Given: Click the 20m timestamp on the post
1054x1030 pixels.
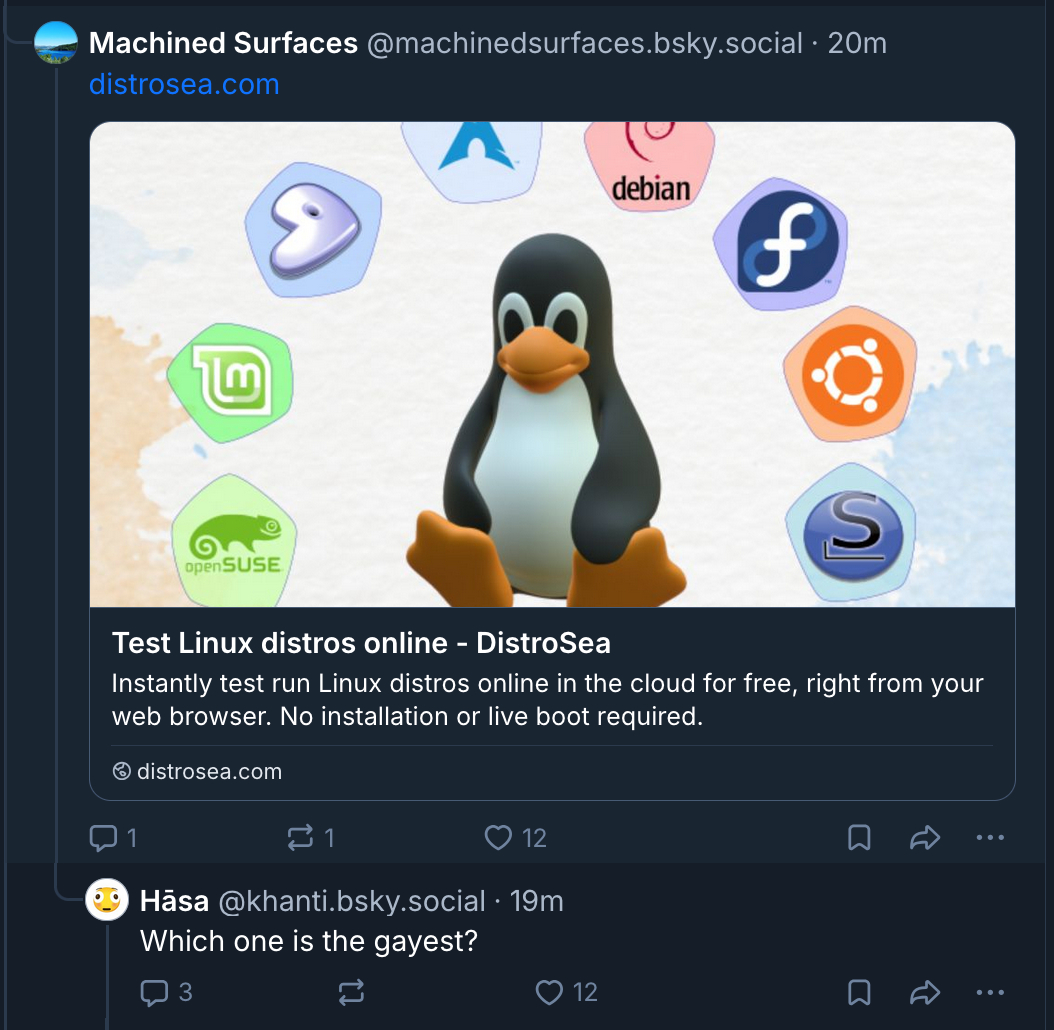Looking at the screenshot, I should [x=858, y=43].
